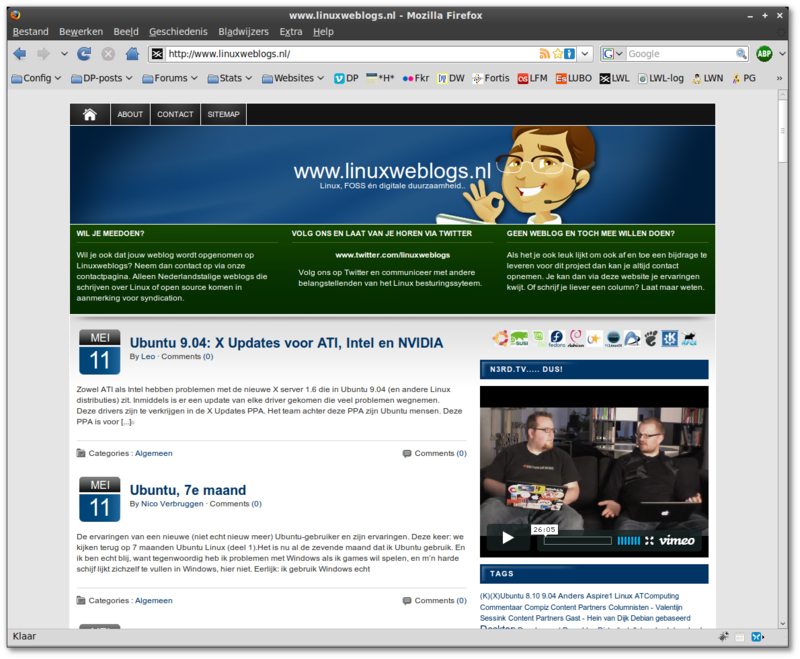Open the Geschiedenis menu
800x659 pixels.
pyautogui.click(x=178, y=32)
